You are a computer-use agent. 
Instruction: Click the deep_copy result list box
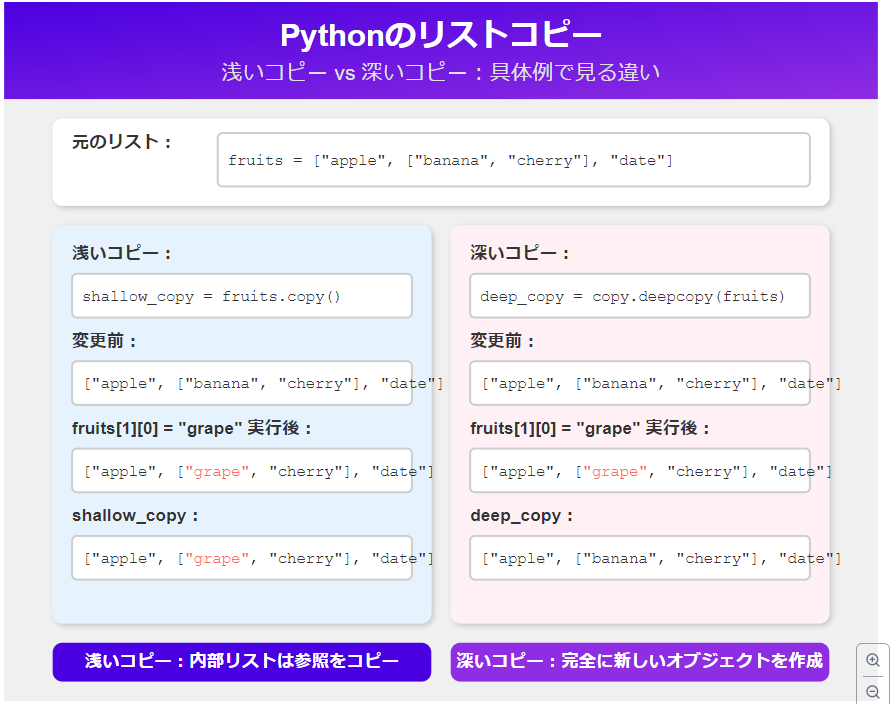point(640,558)
